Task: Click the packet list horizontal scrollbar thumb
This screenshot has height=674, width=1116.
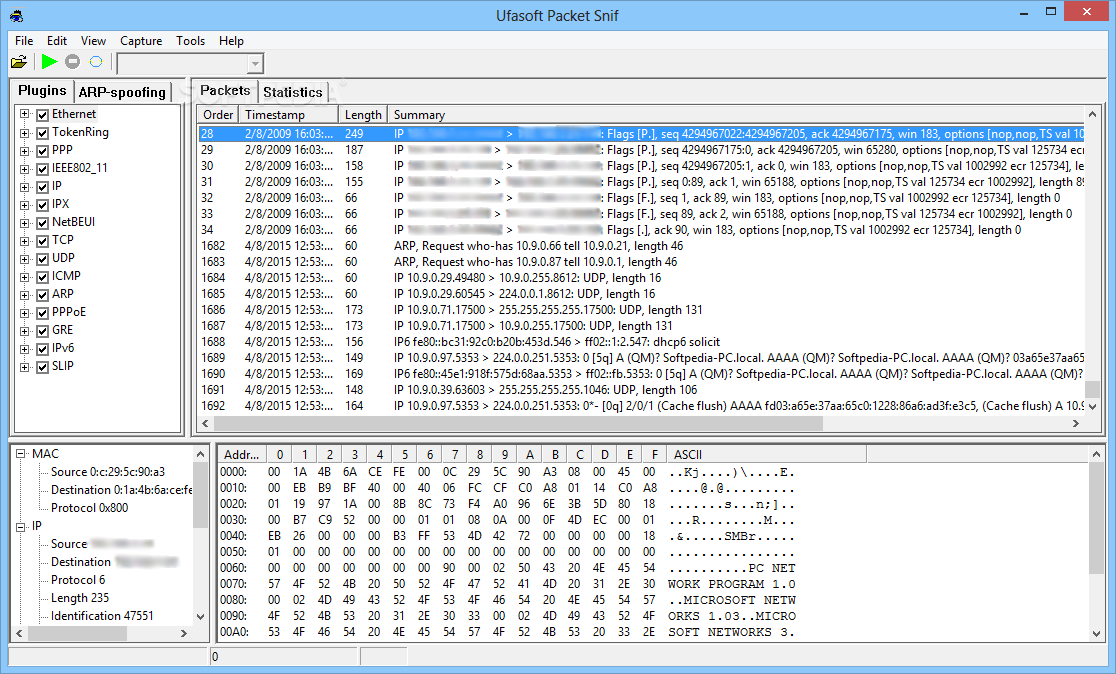Action: point(520,423)
